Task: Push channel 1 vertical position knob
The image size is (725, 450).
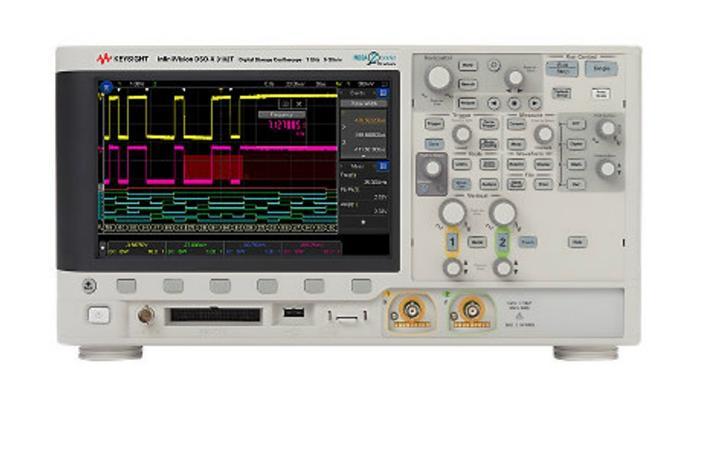Action: (x=452, y=268)
